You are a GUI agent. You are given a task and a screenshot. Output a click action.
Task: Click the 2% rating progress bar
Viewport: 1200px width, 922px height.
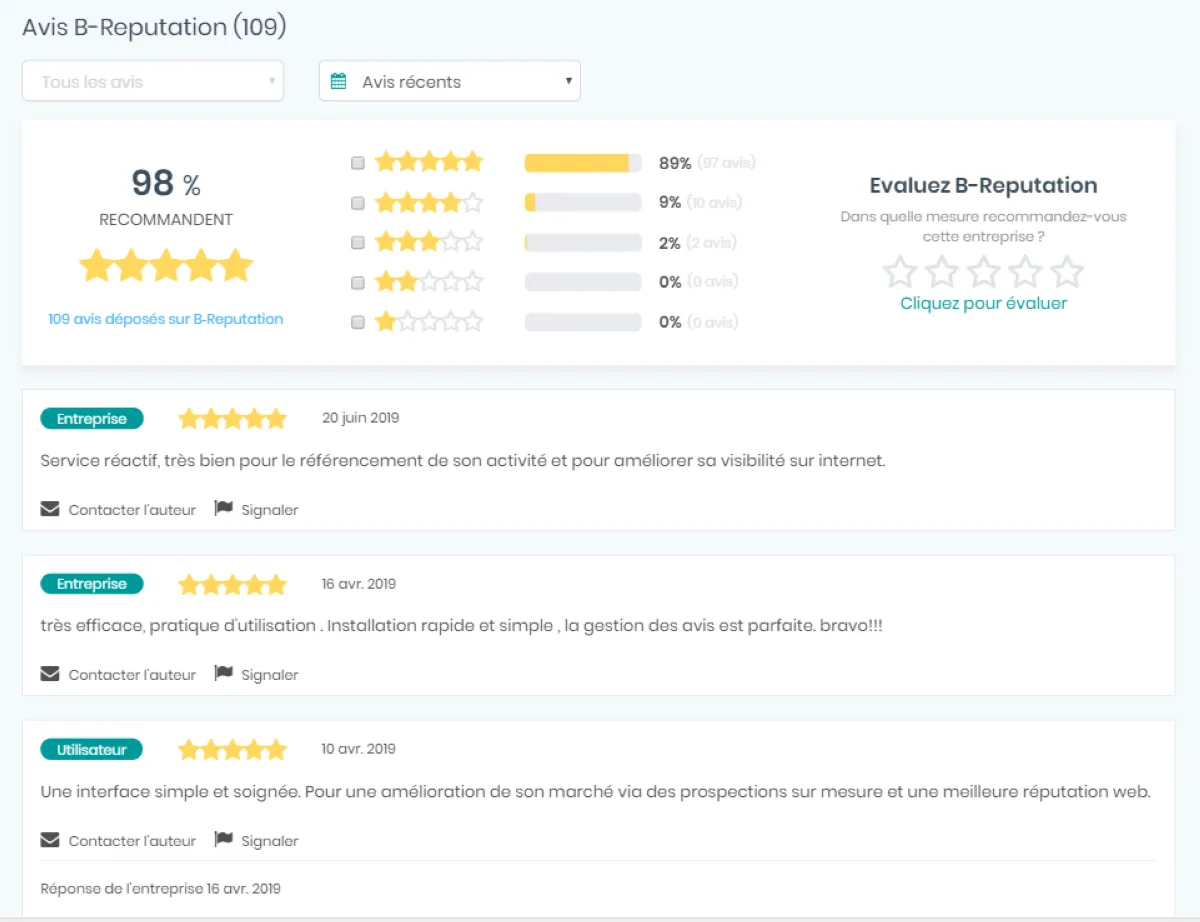[583, 243]
